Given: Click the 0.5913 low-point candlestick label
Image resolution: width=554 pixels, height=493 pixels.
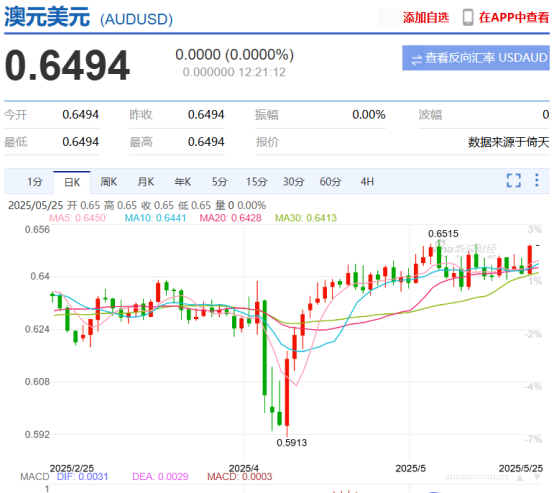Looking at the screenshot, I should tap(291, 443).
